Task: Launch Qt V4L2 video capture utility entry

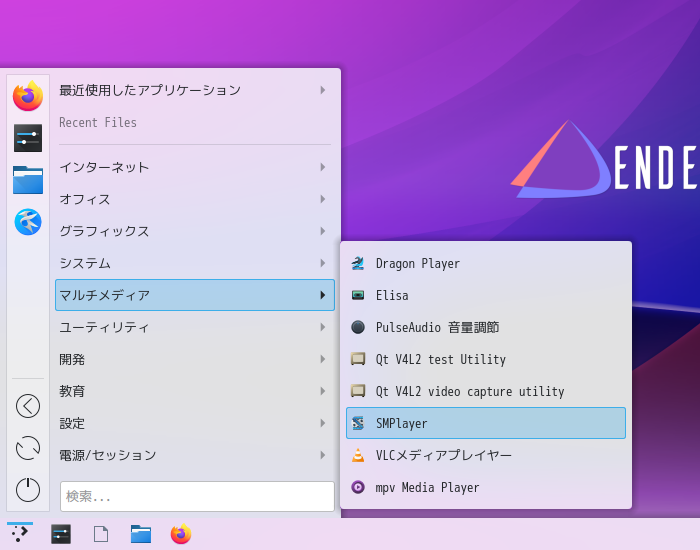Action: click(x=486, y=391)
